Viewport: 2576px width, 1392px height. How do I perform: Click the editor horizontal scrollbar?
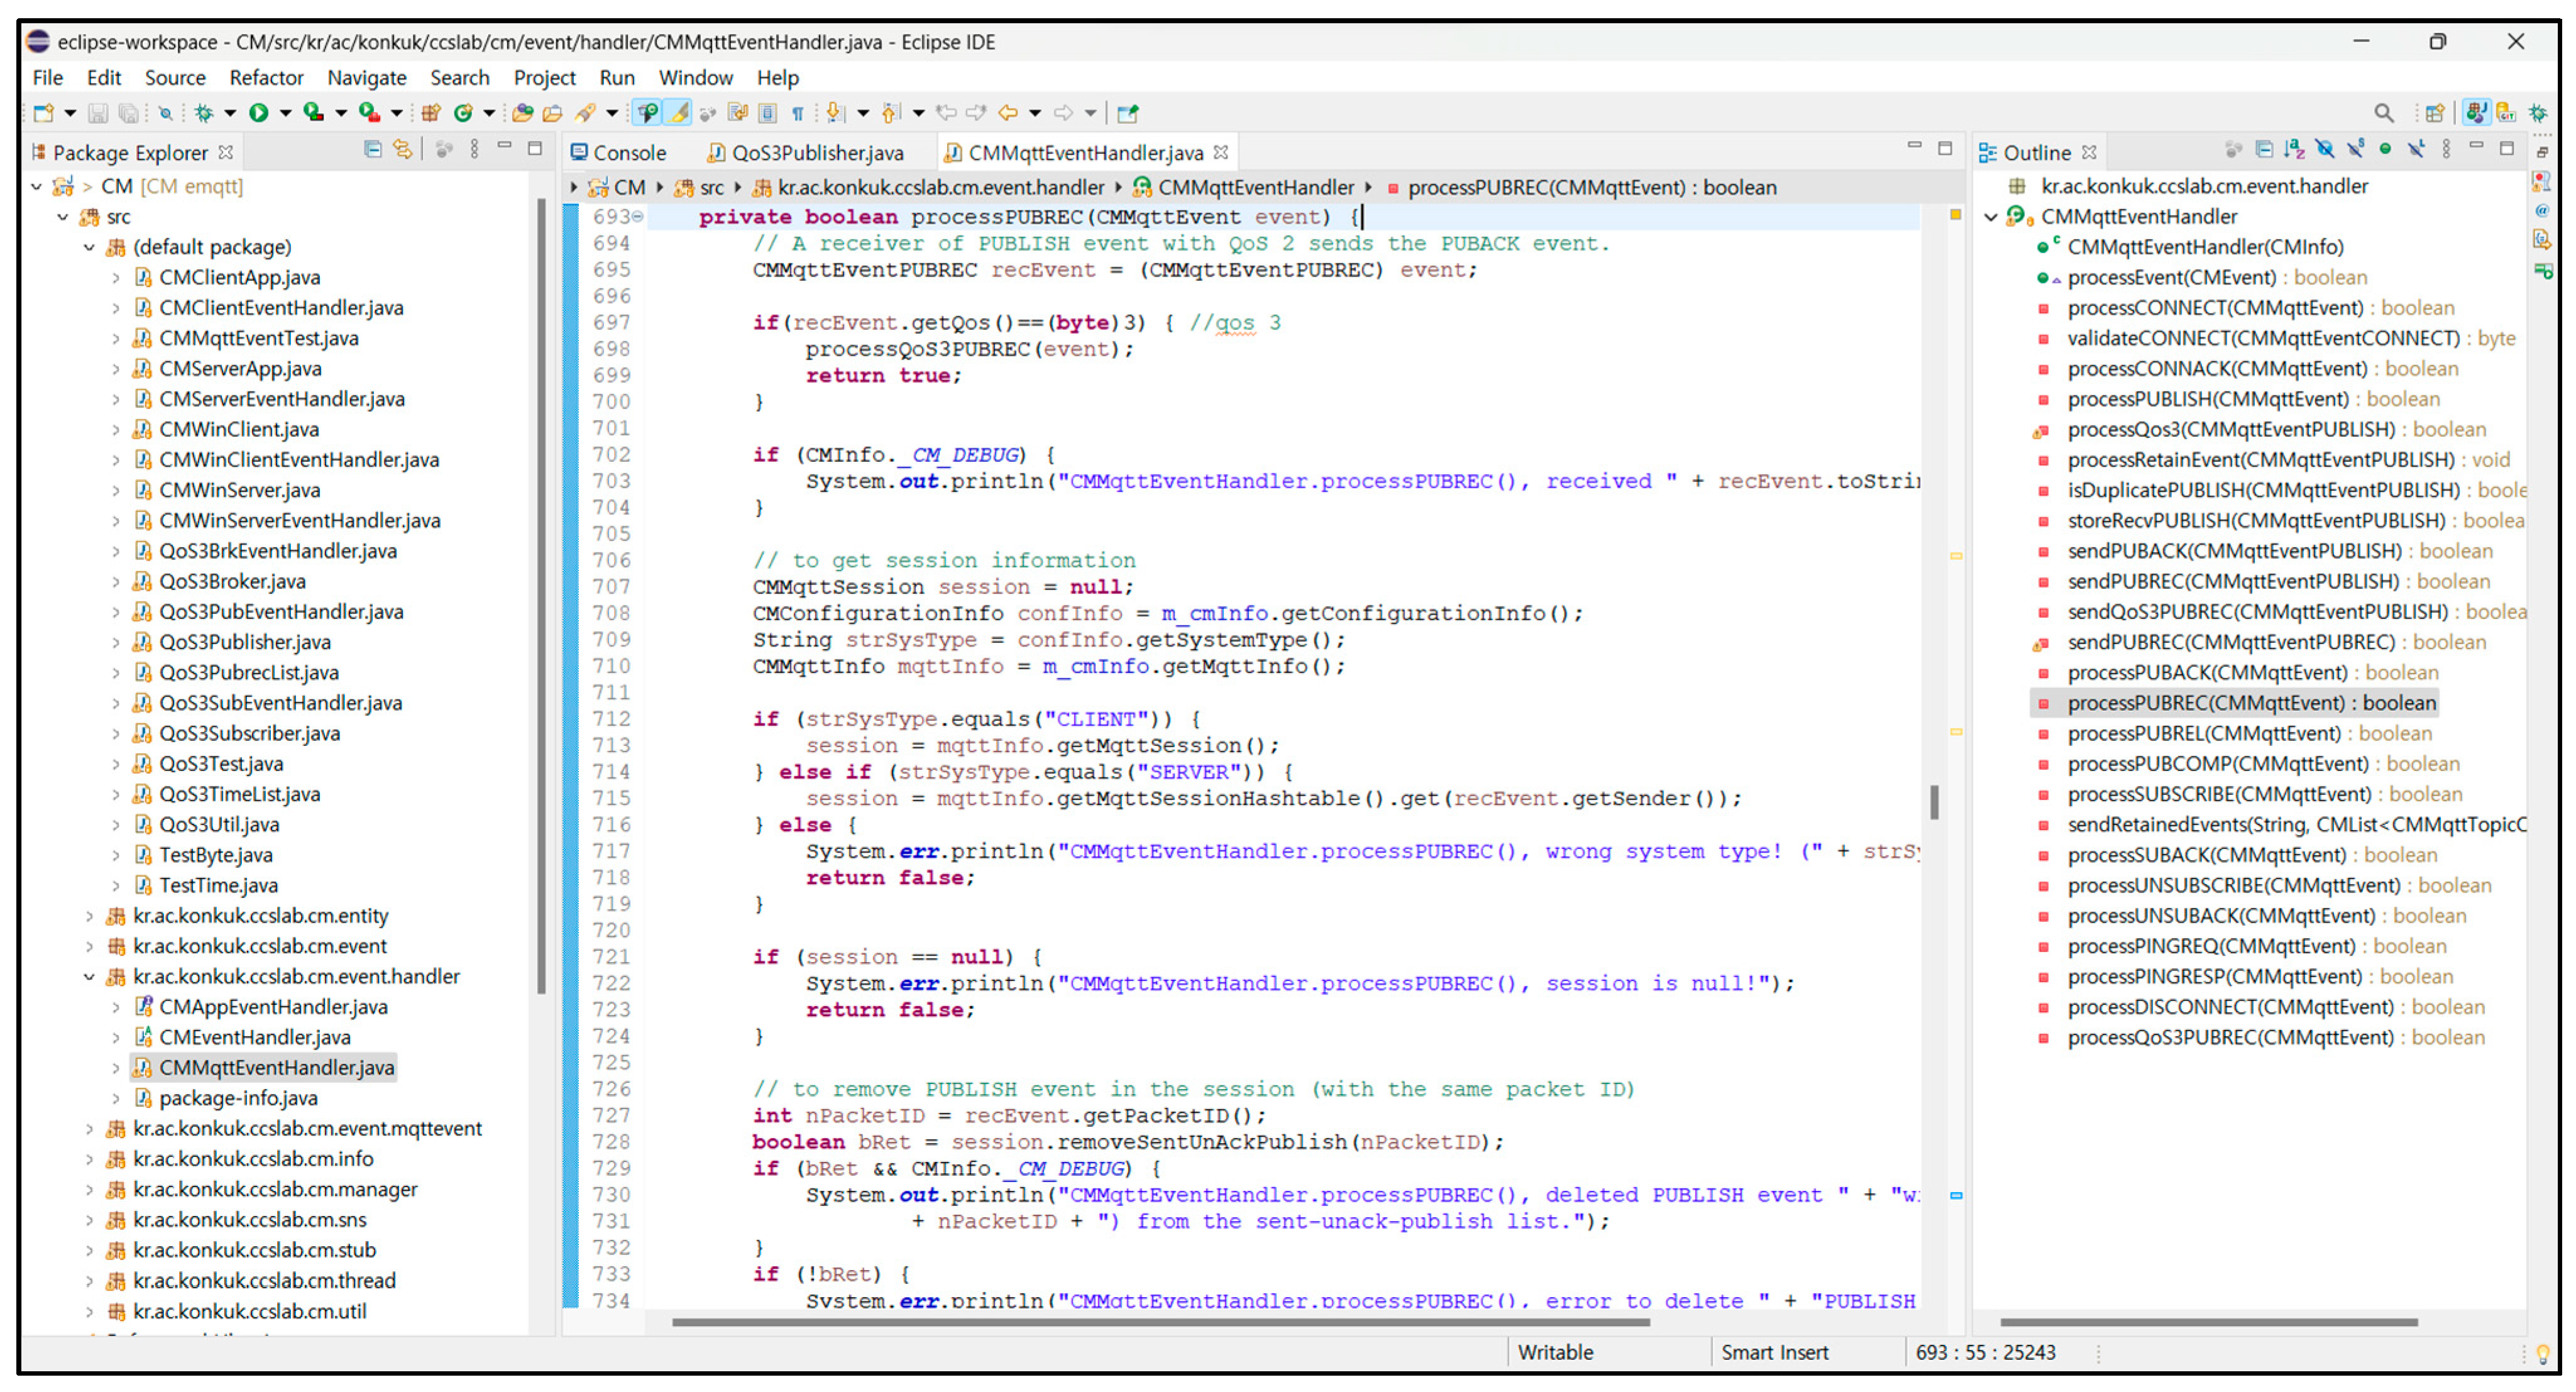coord(1160,1323)
